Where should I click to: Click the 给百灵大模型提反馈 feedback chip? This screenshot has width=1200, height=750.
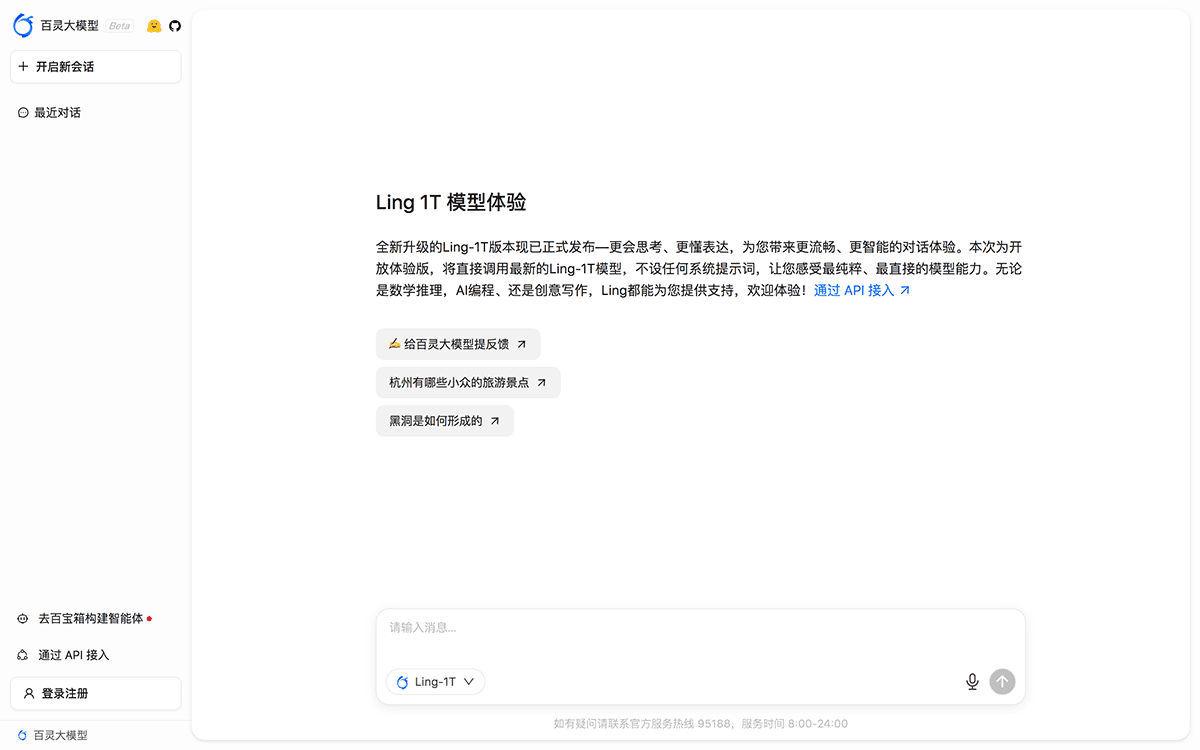457,343
